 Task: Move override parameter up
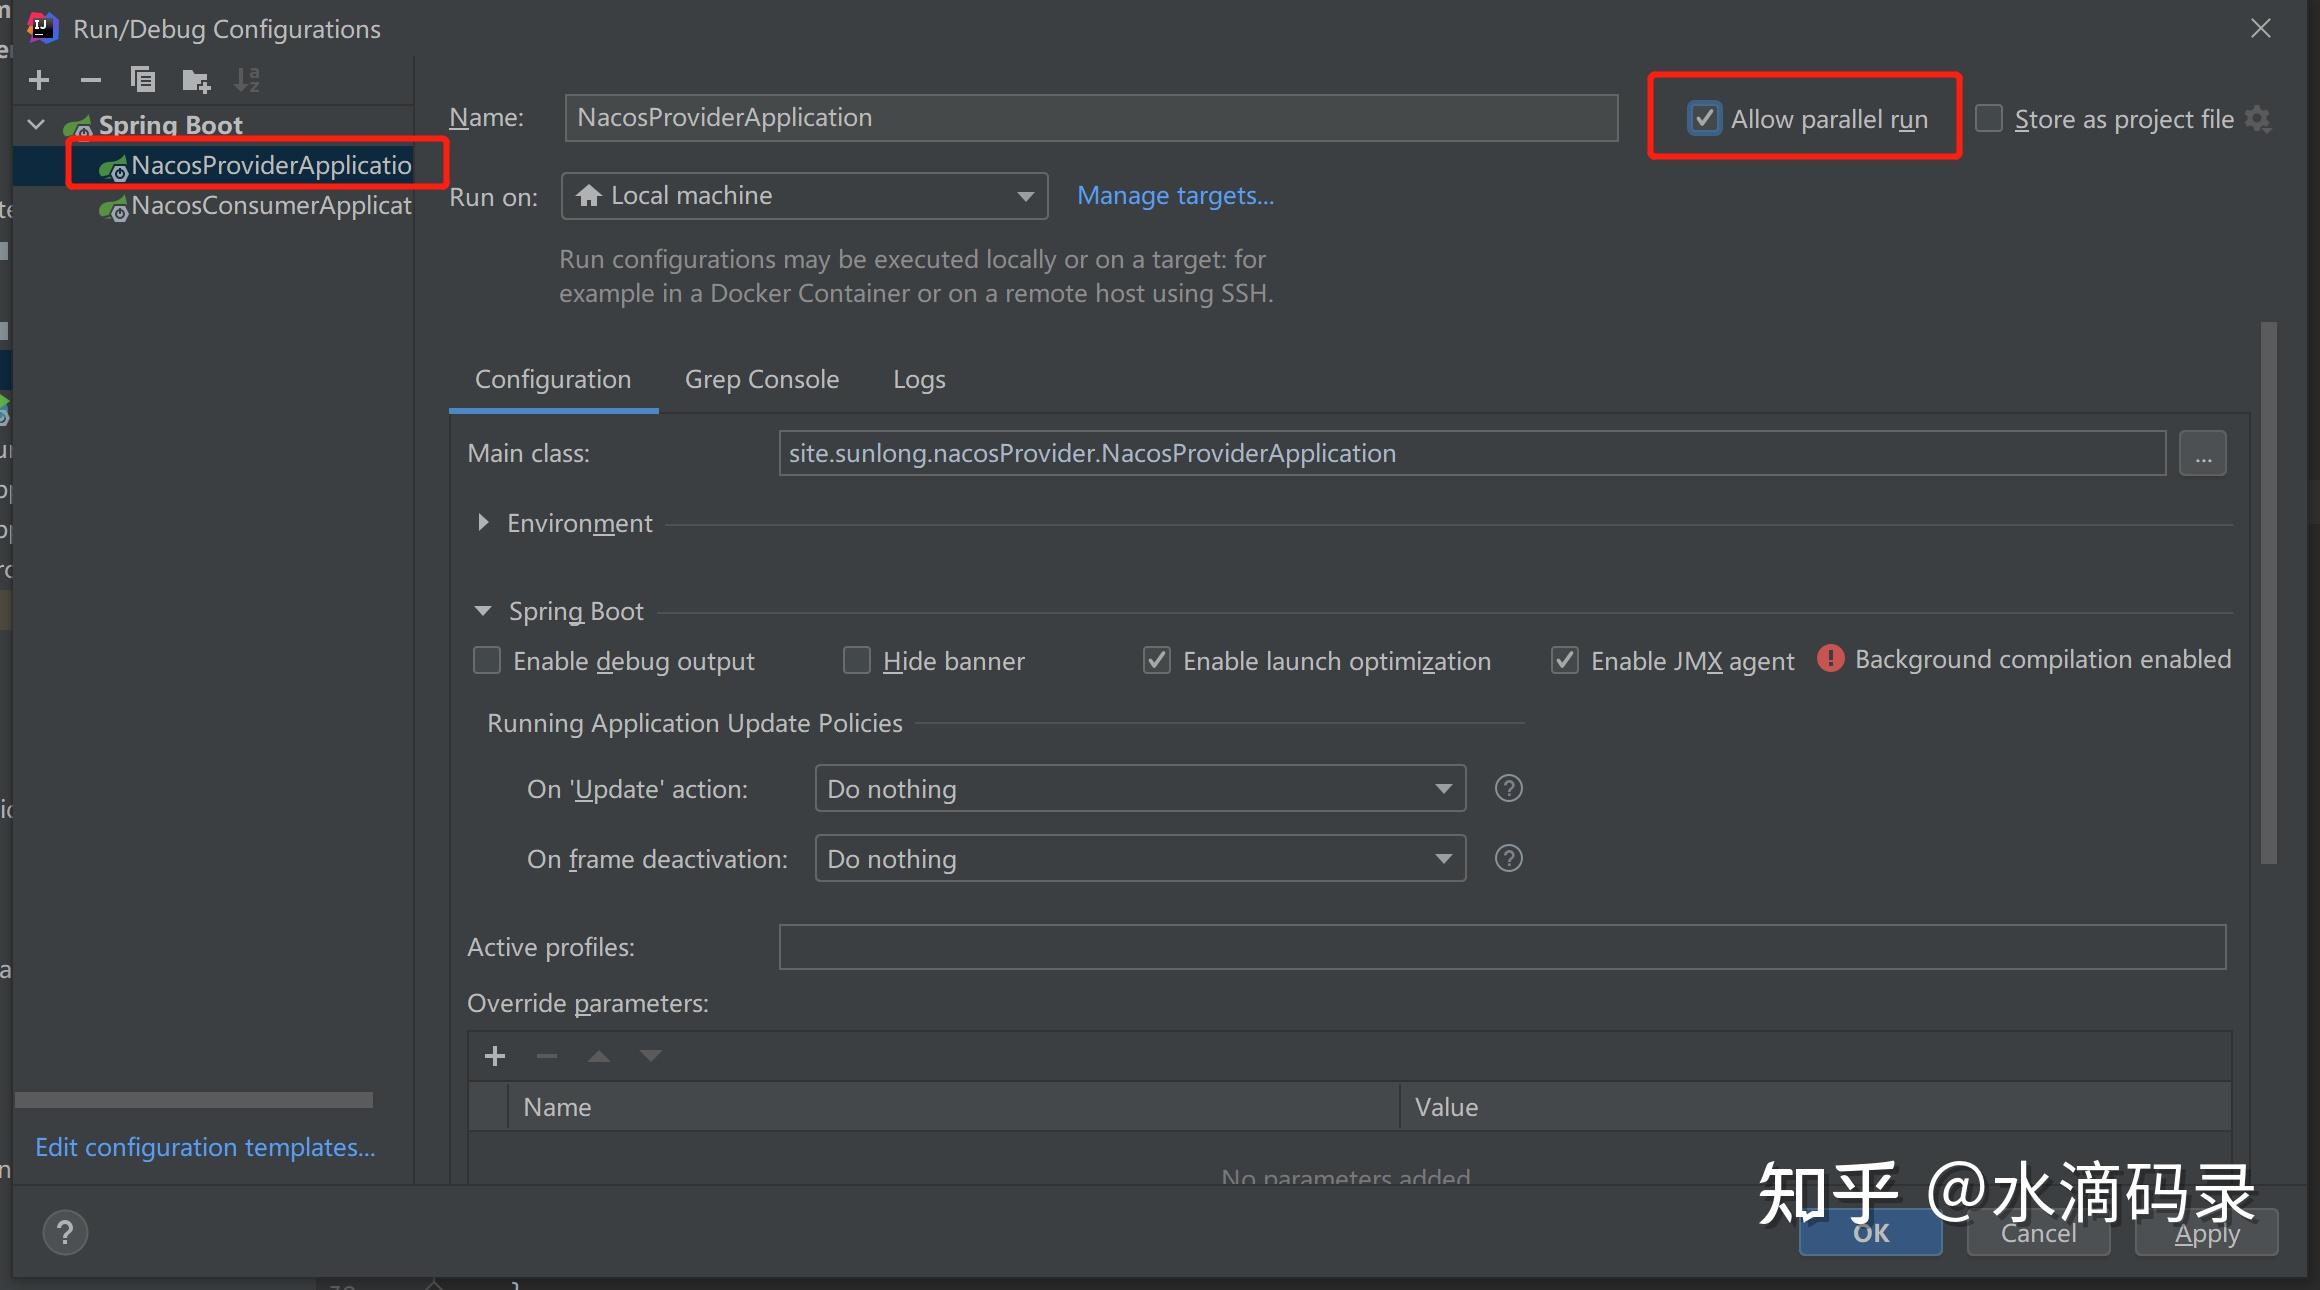pyautogui.click(x=599, y=1056)
